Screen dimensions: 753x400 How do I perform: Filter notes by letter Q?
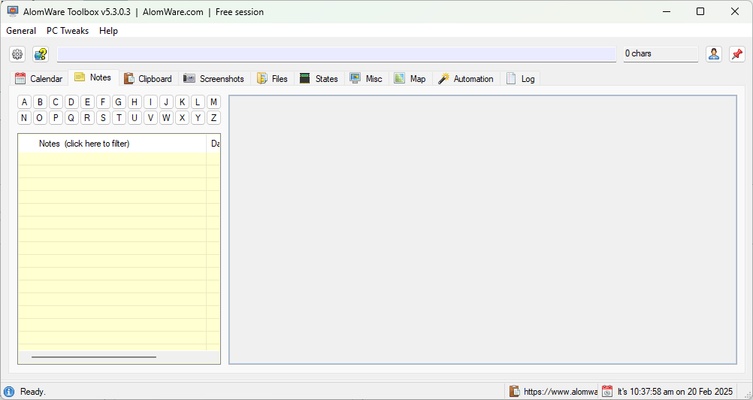pyautogui.click(x=72, y=118)
